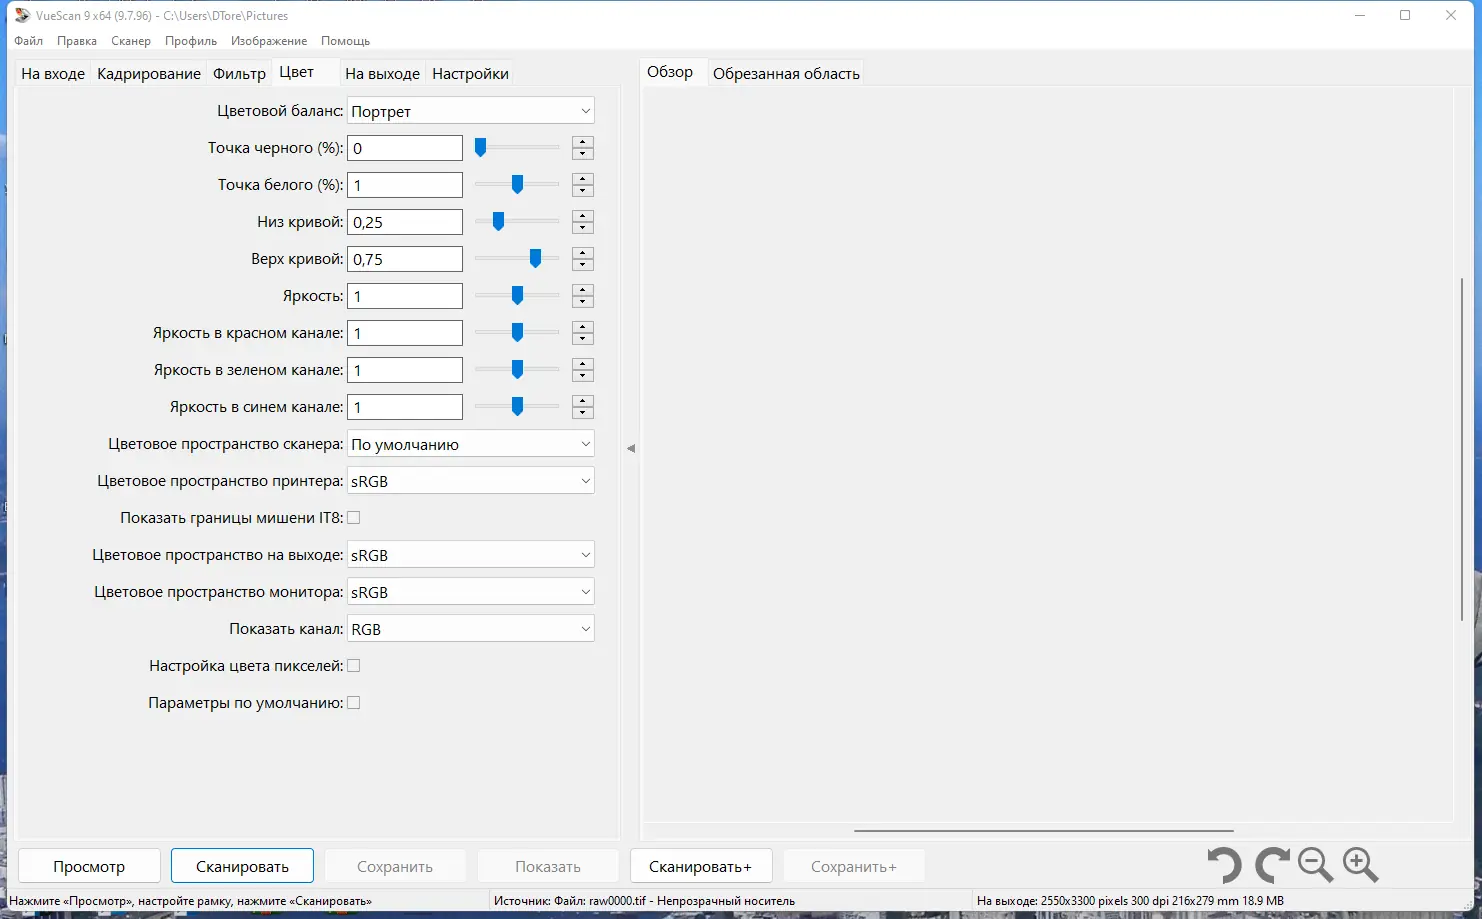Screen dimensions: 1482x919
Task: Click the horizontal scrollbar under the preview area
Action: coord(1043,830)
